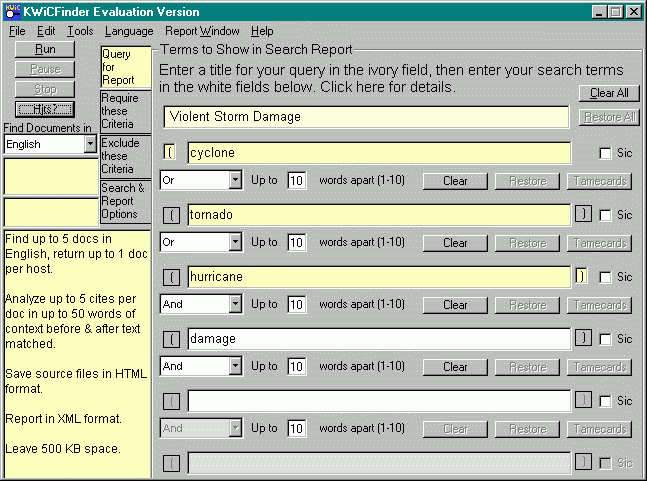
Task: Click 'Find up to 5 docs in' summary text
Action: pyautogui.click(x=58, y=239)
